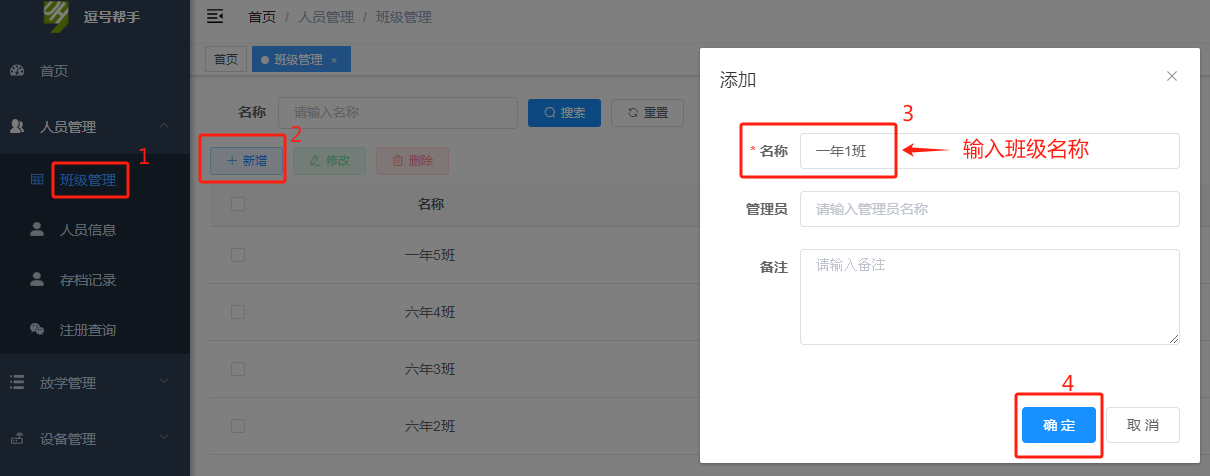This screenshot has width=1210, height=476.
Task: Go to 首页 in the breadcrumb
Action: coord(262,17)
